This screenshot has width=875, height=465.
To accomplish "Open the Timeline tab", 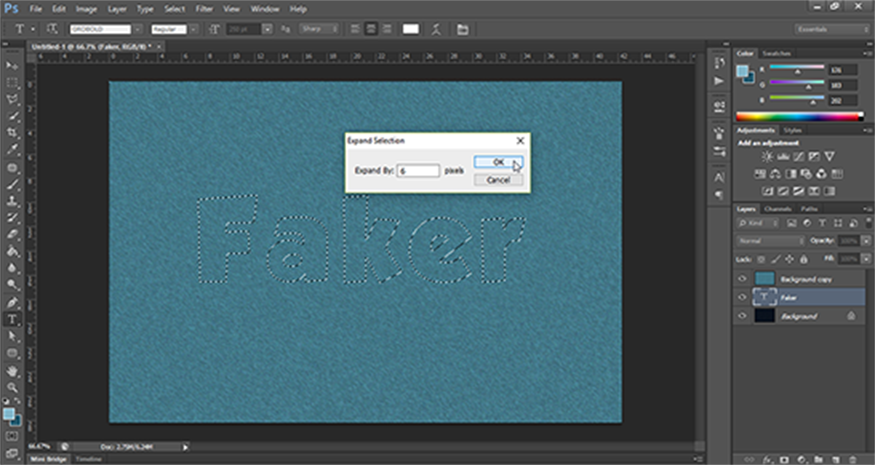I will click(88, 459).
